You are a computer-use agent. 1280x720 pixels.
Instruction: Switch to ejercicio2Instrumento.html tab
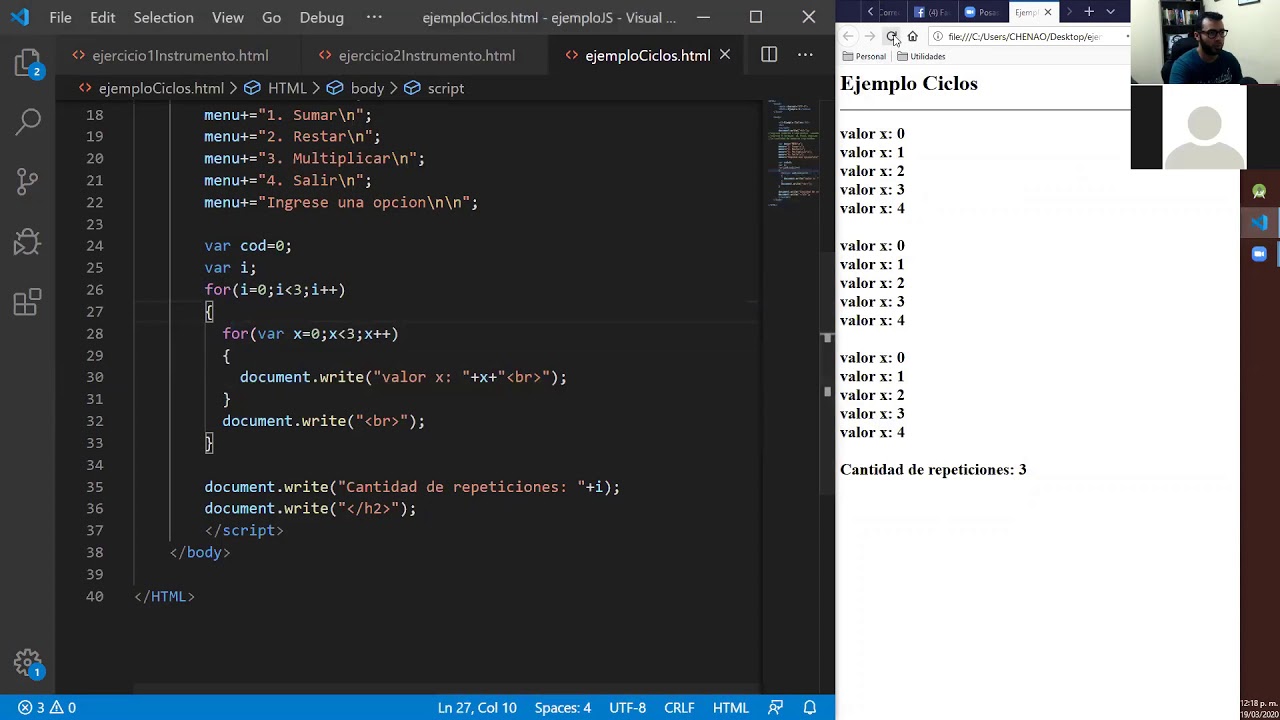tap(426, 55)
